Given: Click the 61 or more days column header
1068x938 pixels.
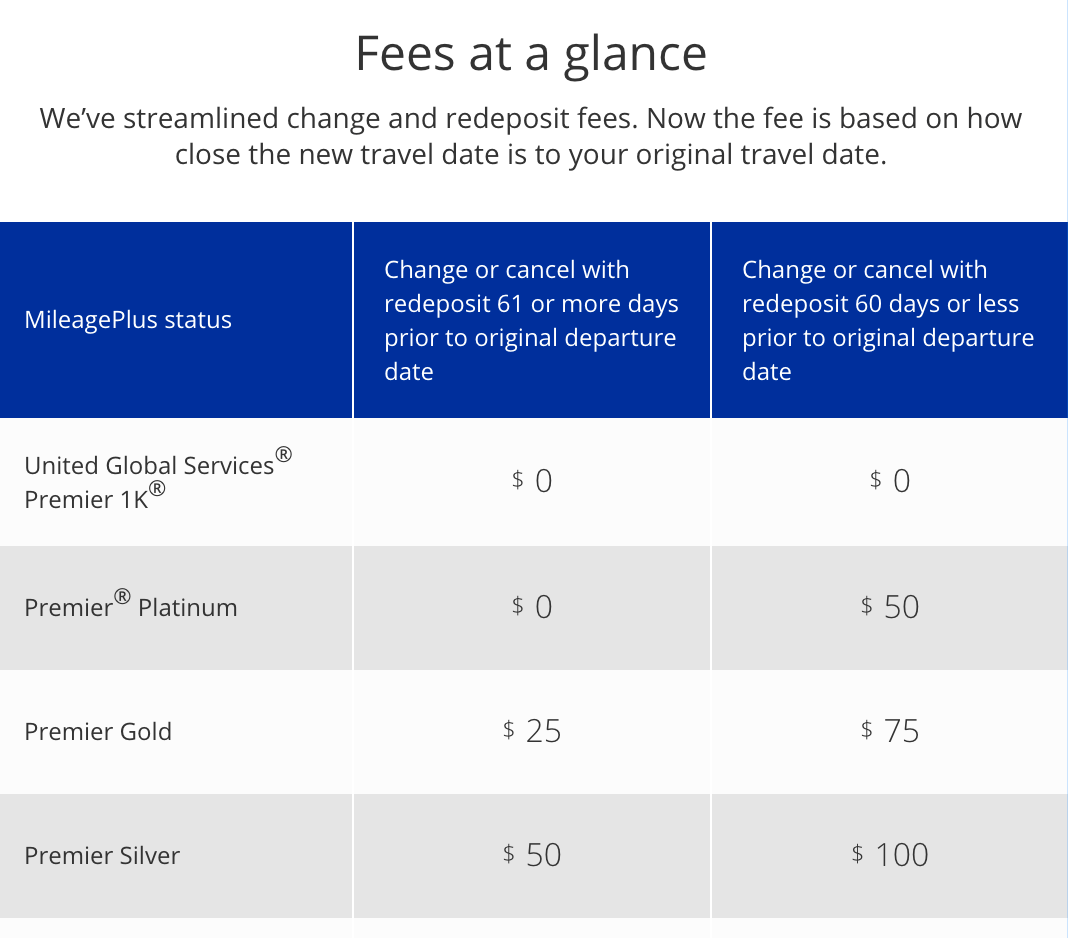Looking at the screenshot, I should 531,320.
